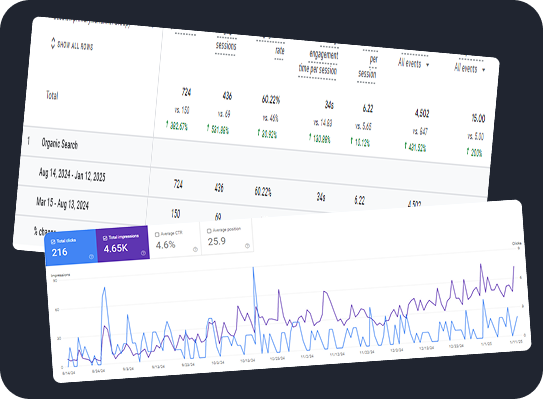This screenshot has width=543, height=399.
Task: Click the rate column header
Action: [x=280, y=51]
